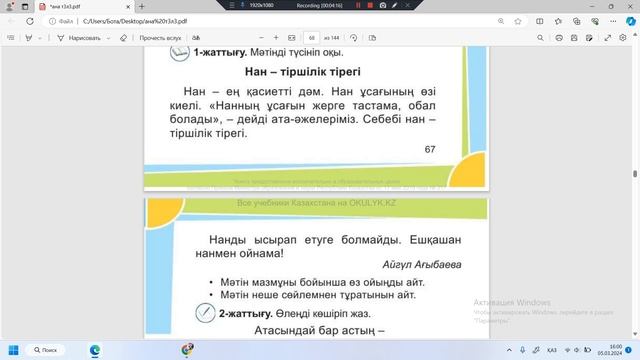This screenshot has width=640, height=360.
Task: Open Microsoft Edge from the taskbar
Action: pyautogui.click(x=95, y=350)
